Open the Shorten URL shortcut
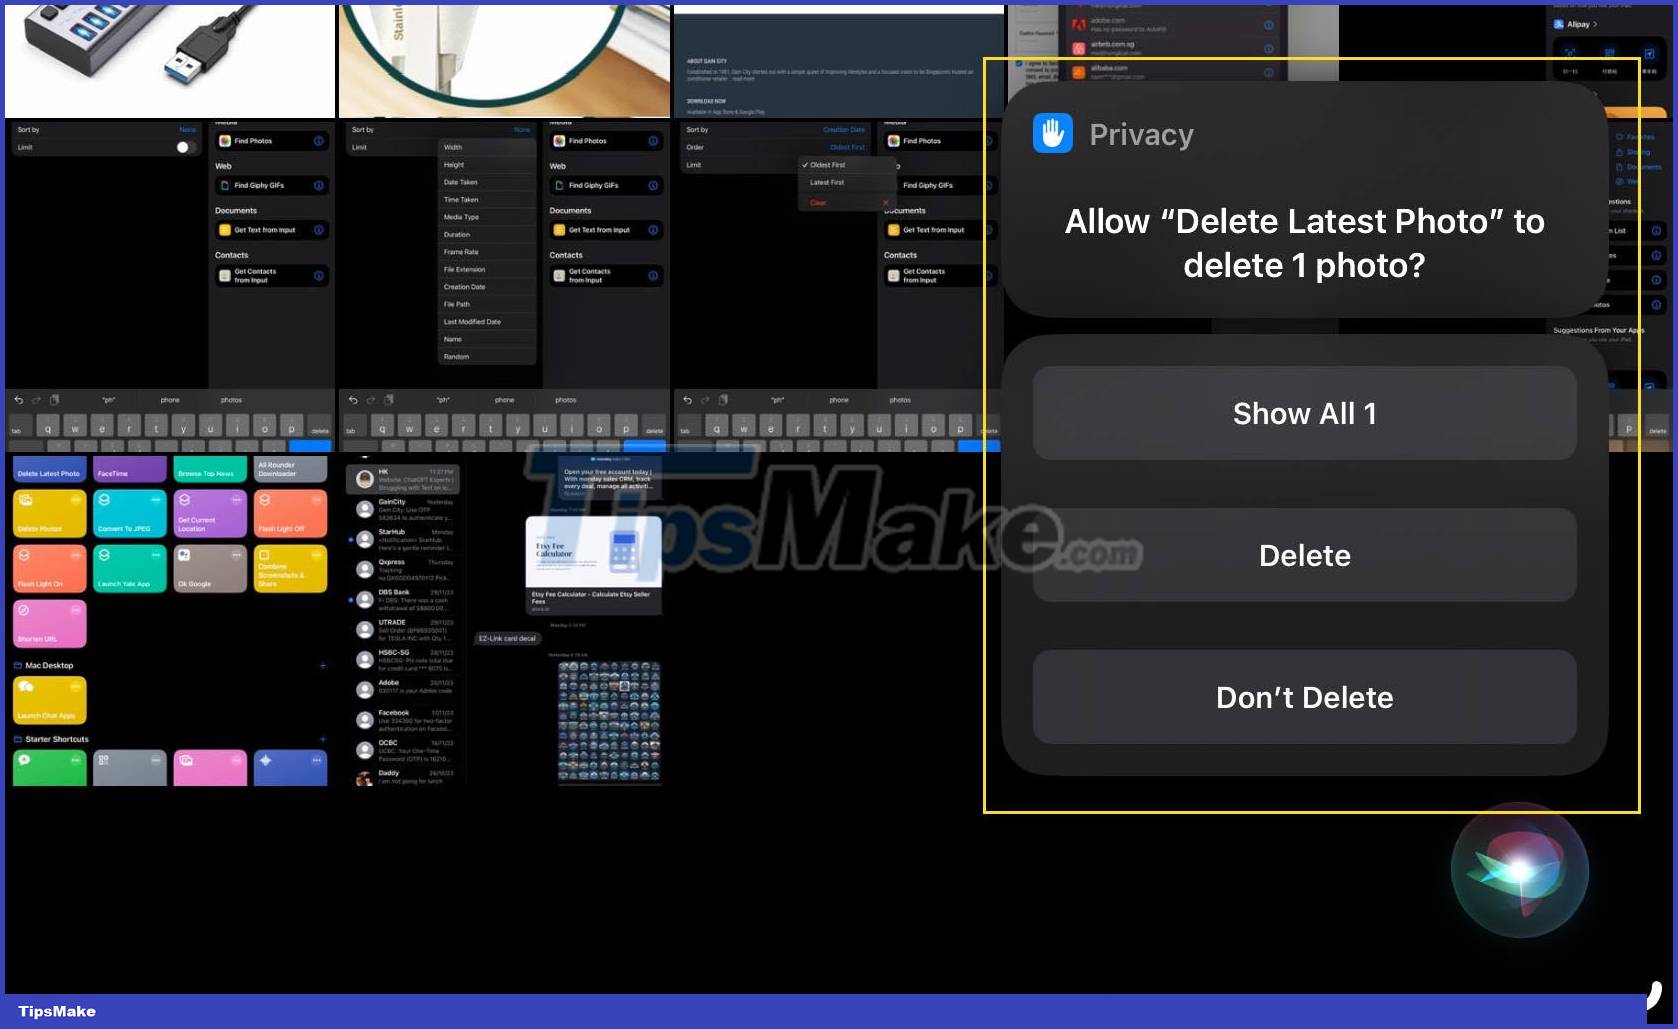 tap(49, 623)
